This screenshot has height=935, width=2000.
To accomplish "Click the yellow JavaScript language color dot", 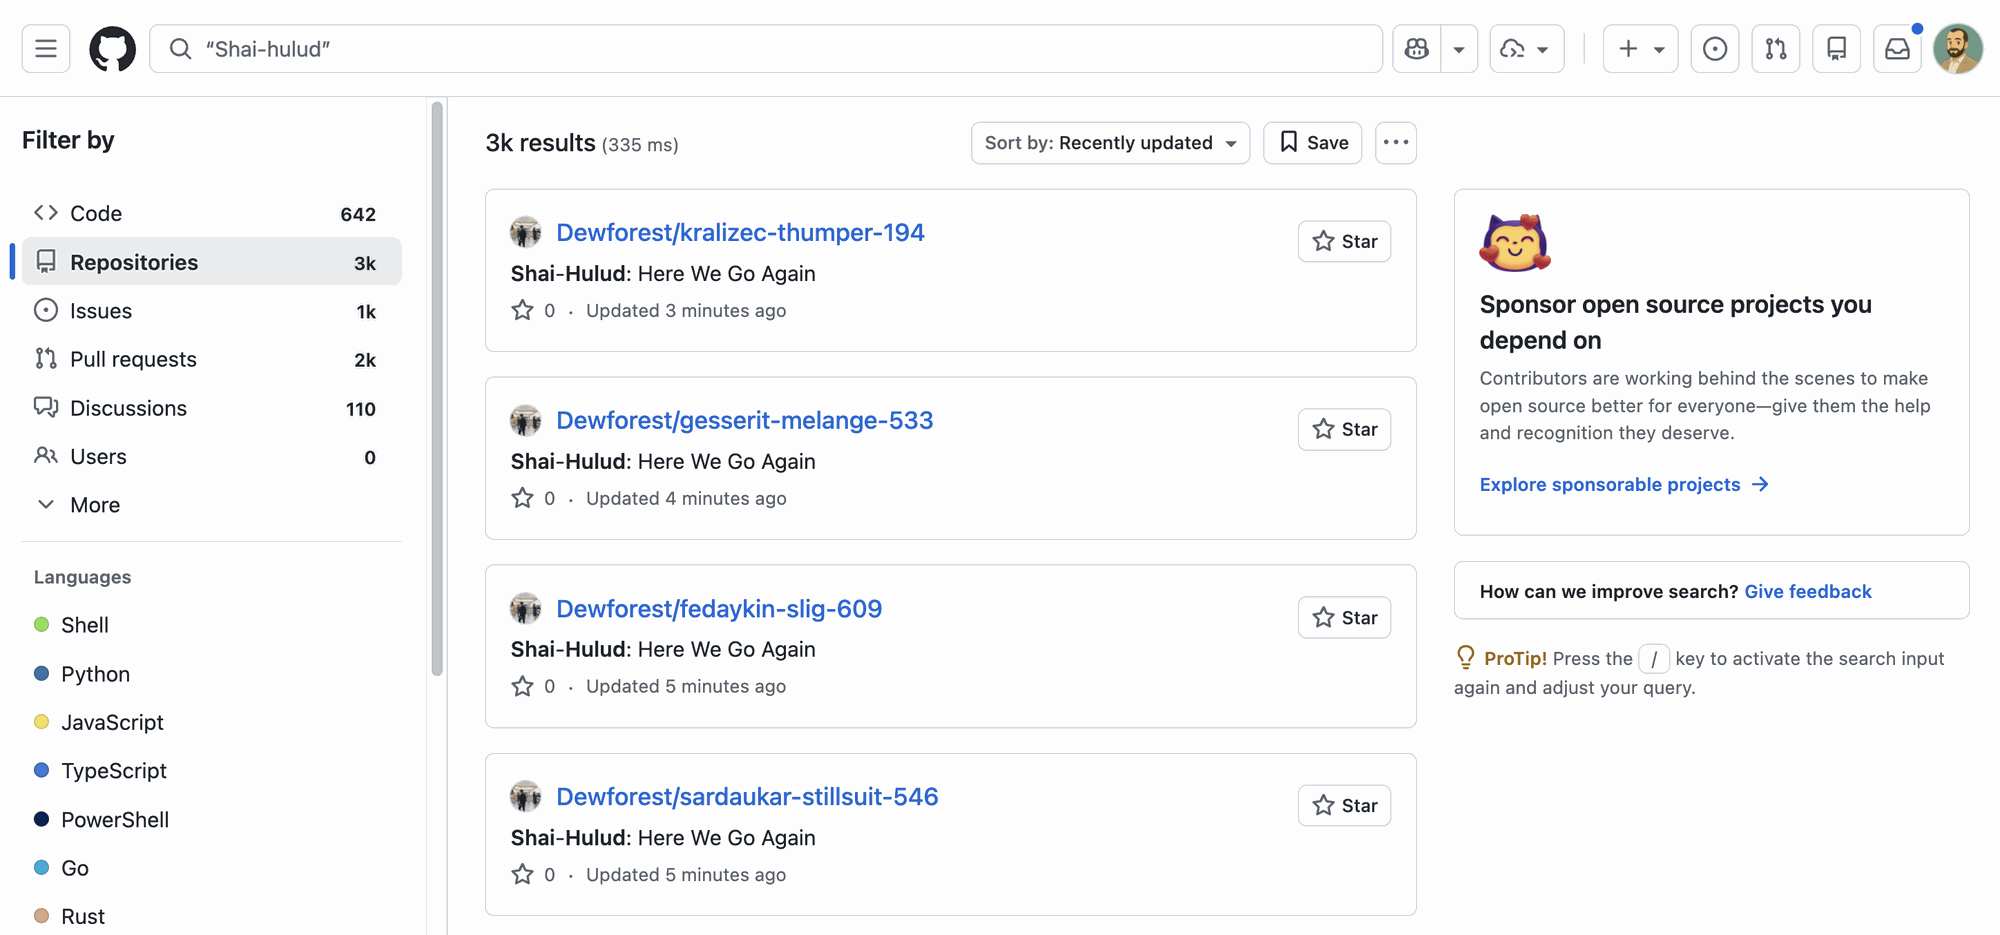I will [41, 722].
